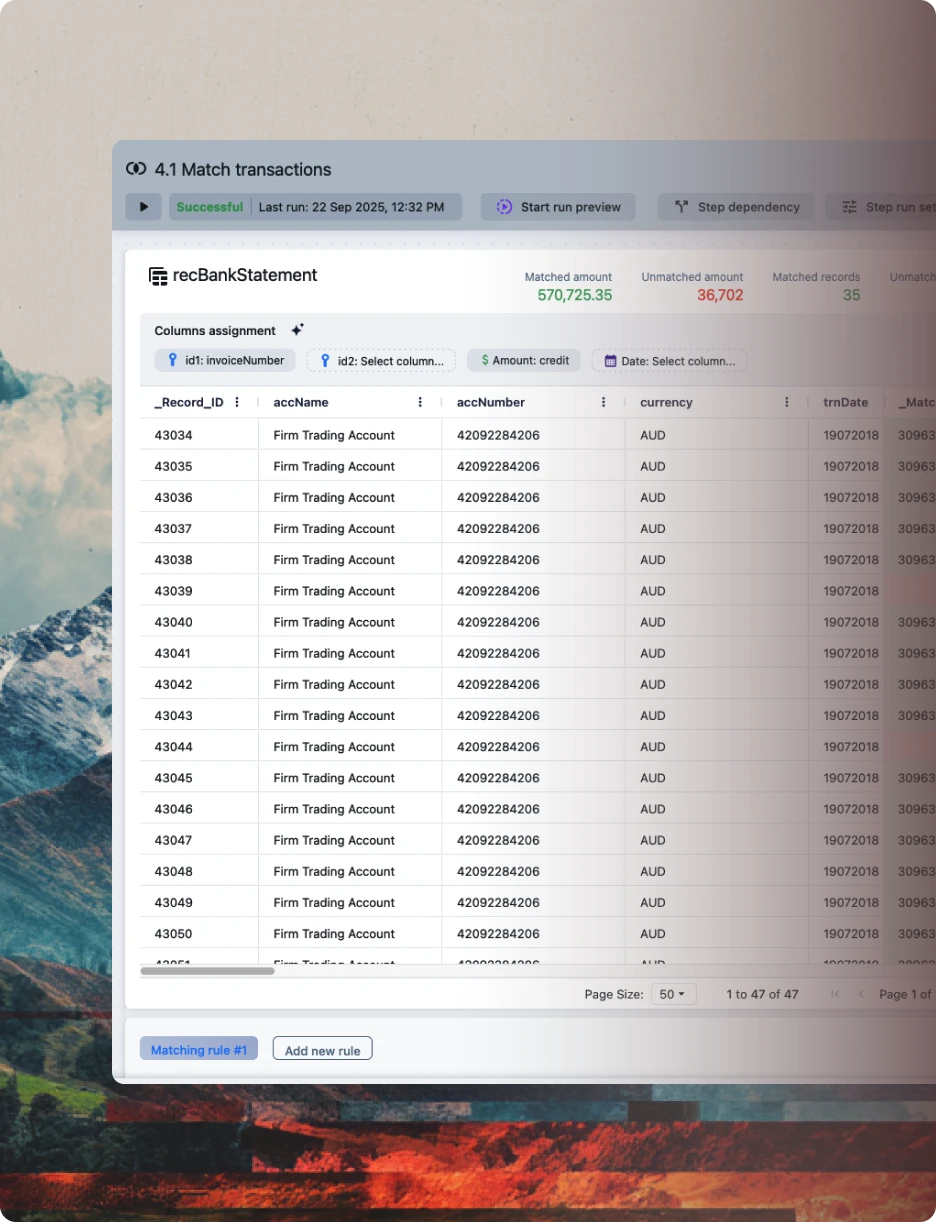Screen dimensions: 936x1222
Task: Open the Page Size dropdown
Action: point(674,994)
